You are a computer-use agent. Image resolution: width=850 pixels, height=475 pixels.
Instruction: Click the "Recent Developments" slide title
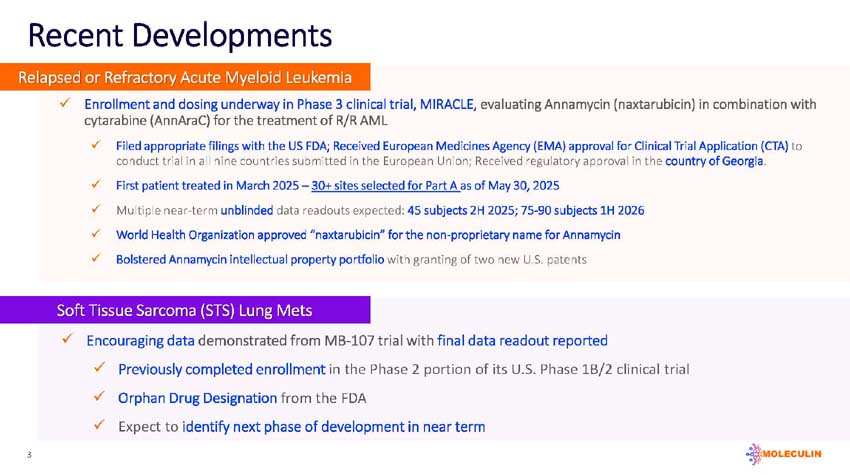180,35
